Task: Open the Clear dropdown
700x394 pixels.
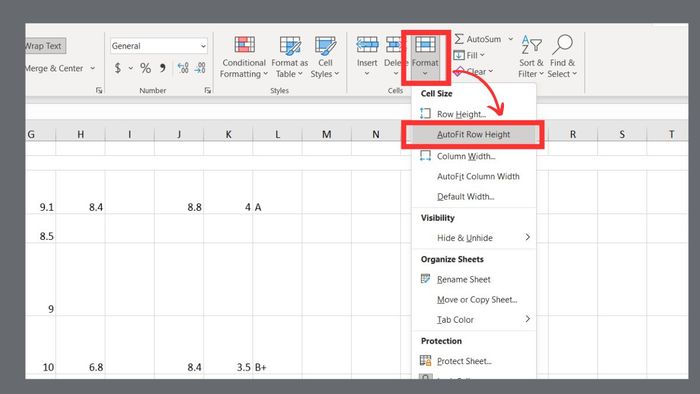Action: click(474, 71)
